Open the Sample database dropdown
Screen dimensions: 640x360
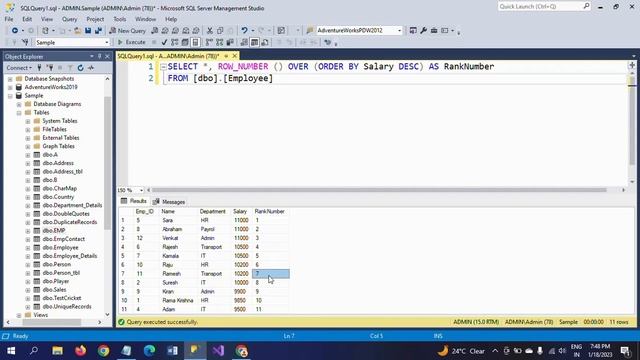[x=107, y=42]
